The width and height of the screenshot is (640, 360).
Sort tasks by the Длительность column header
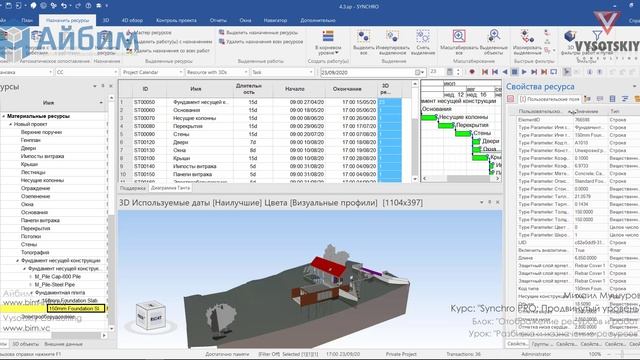coord(249,89)
